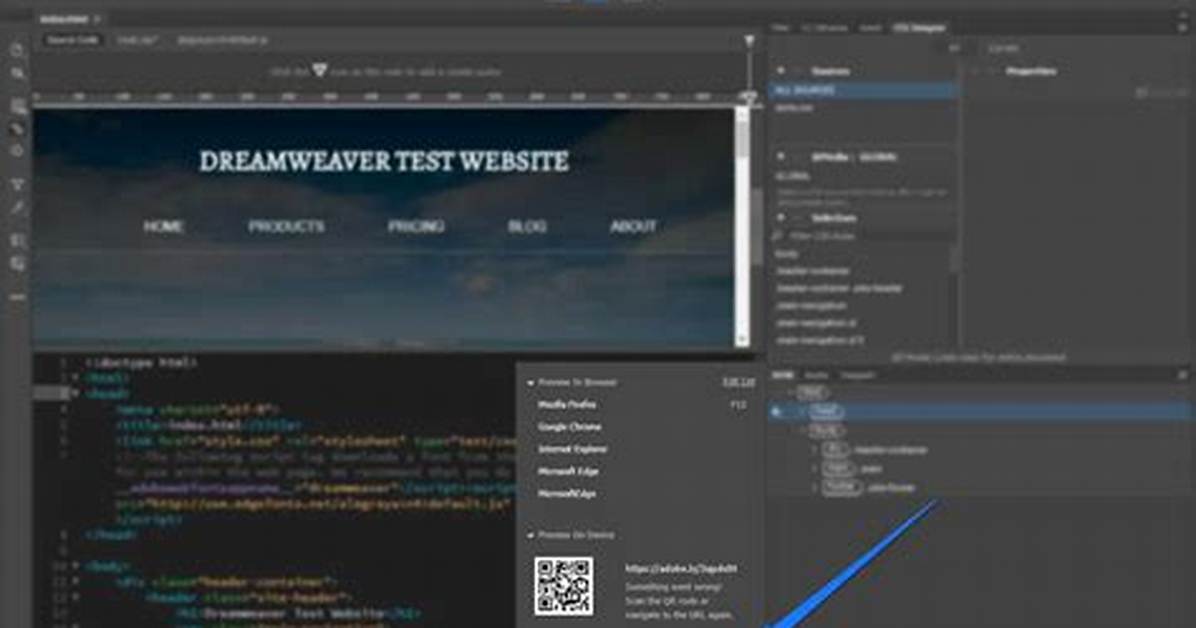Add a property with Properties plus icon

[x=975, y=71]
